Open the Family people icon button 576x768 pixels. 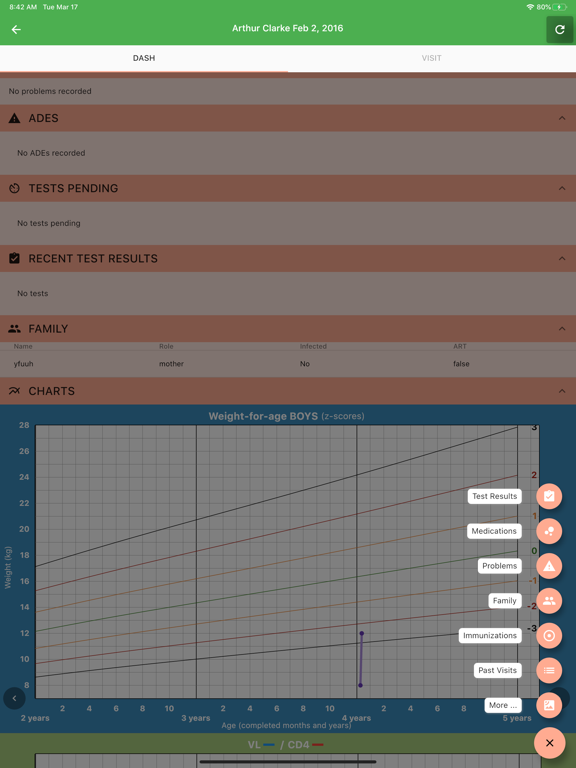(549, 600)
